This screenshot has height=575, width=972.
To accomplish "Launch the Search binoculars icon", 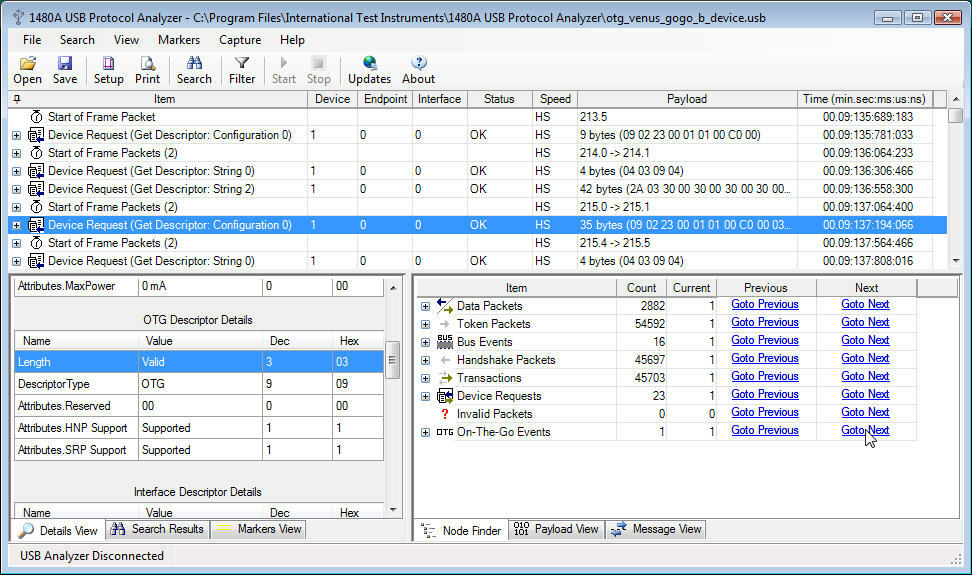I will click(x=194, y=63).
